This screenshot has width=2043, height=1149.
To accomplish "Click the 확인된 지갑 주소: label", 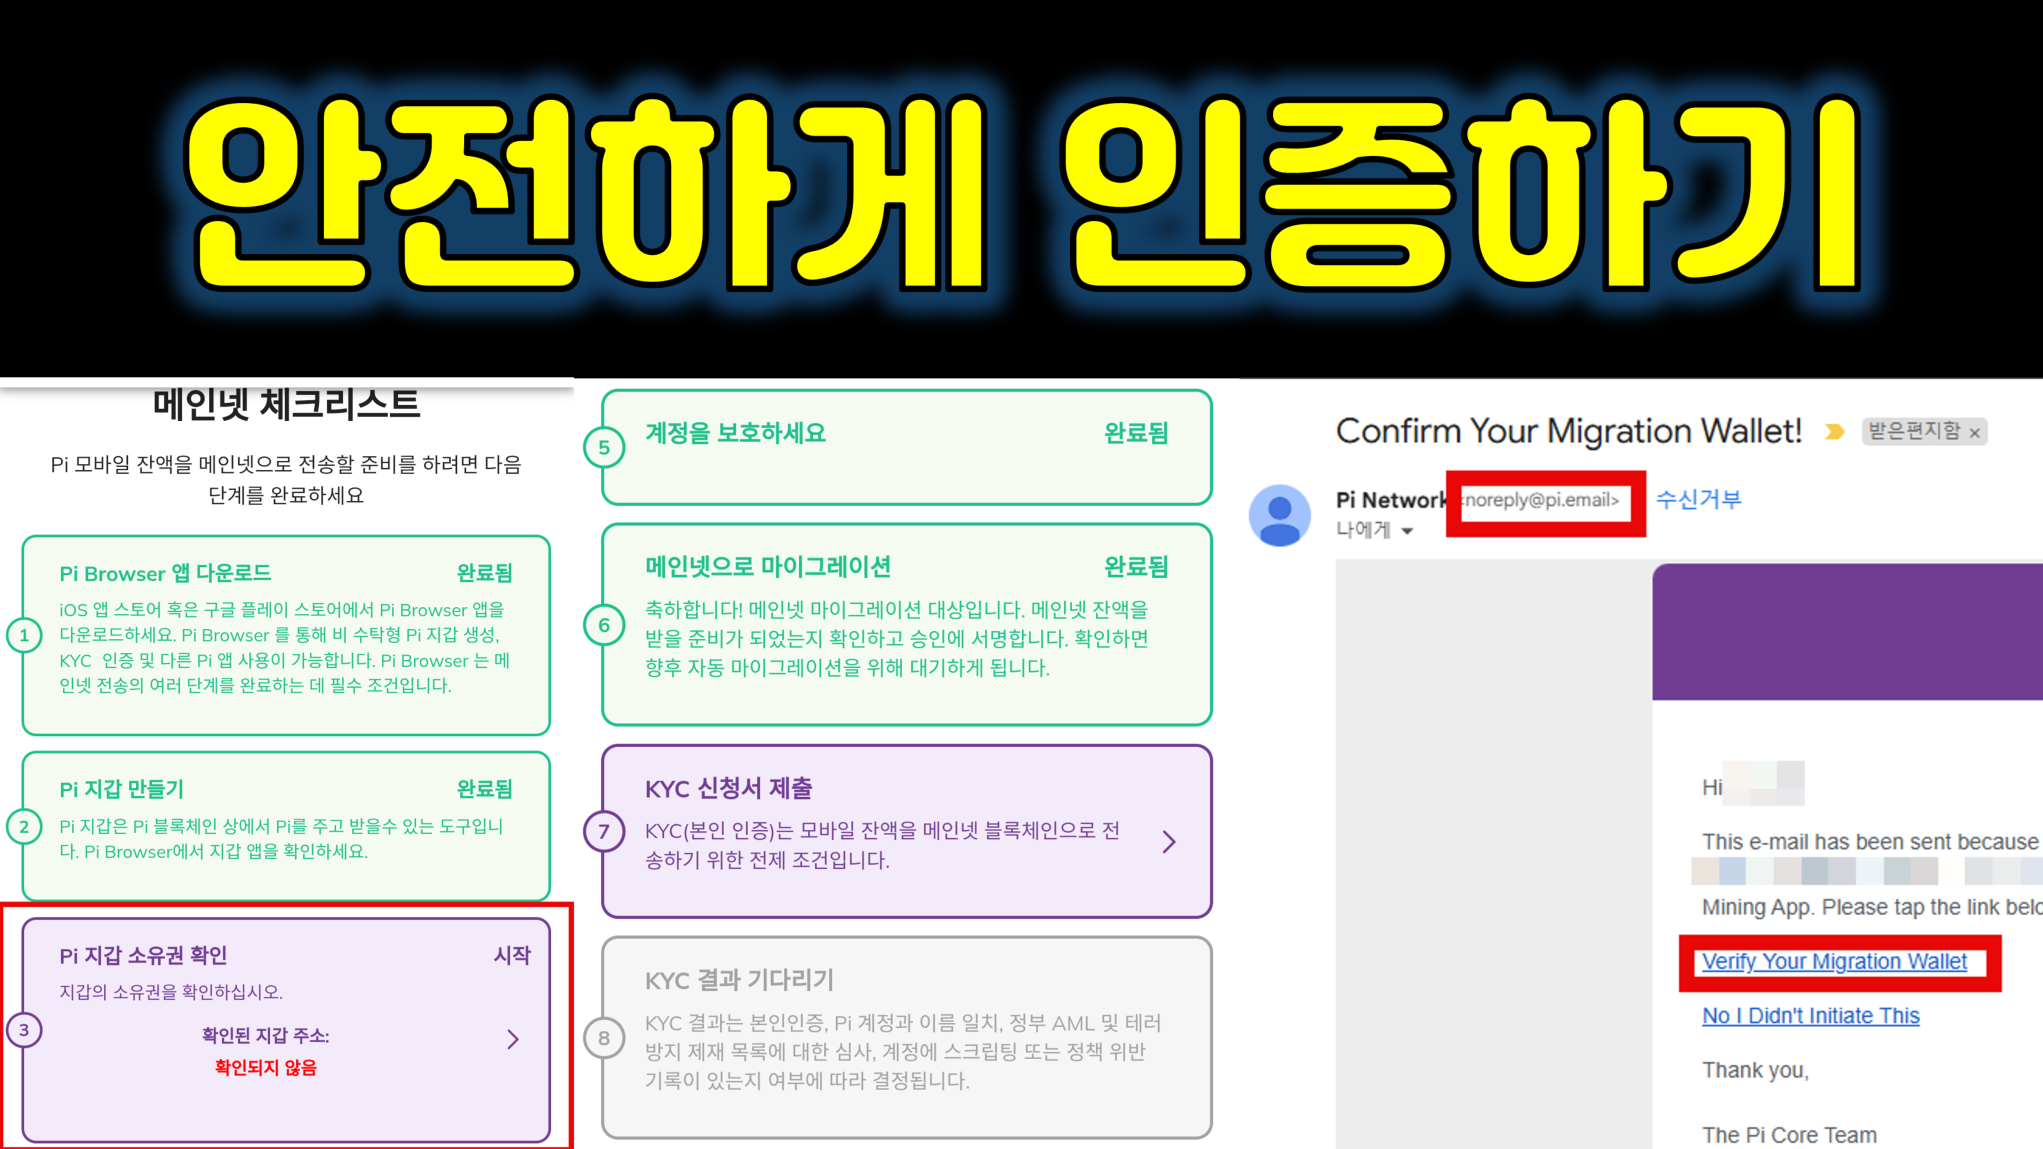I will (x=265, y=1035).
